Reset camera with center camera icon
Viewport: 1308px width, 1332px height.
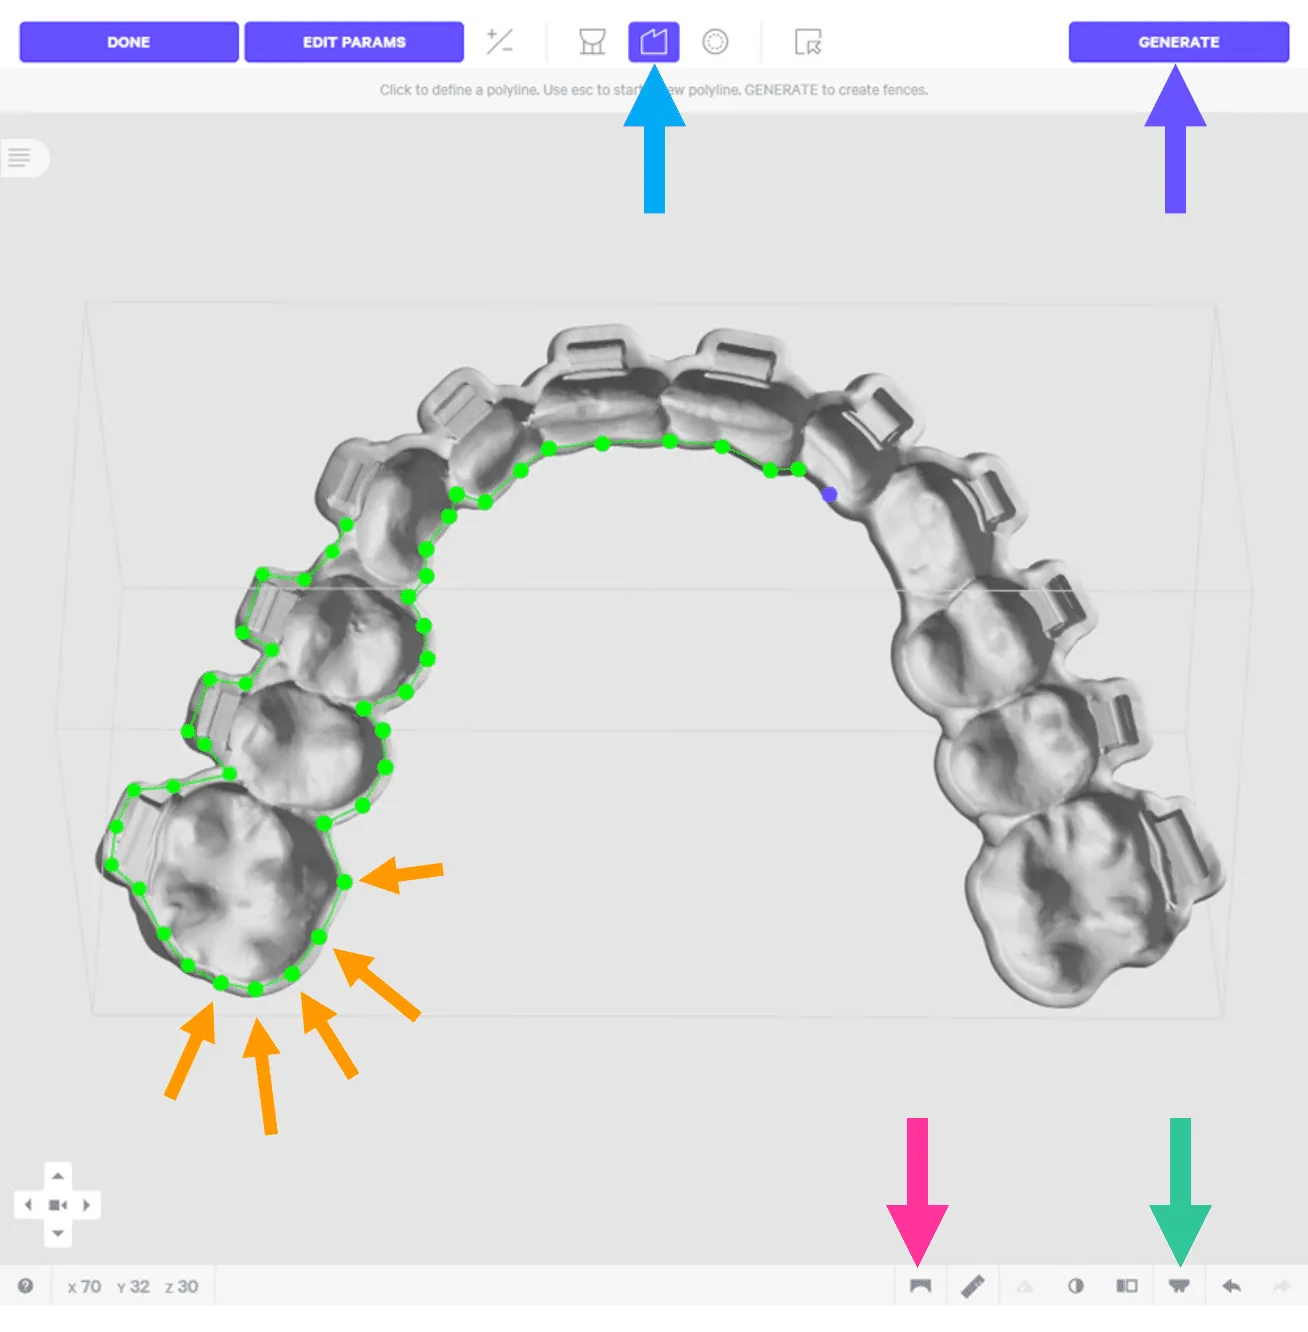pyautogui.click(x=58, y=1205)
